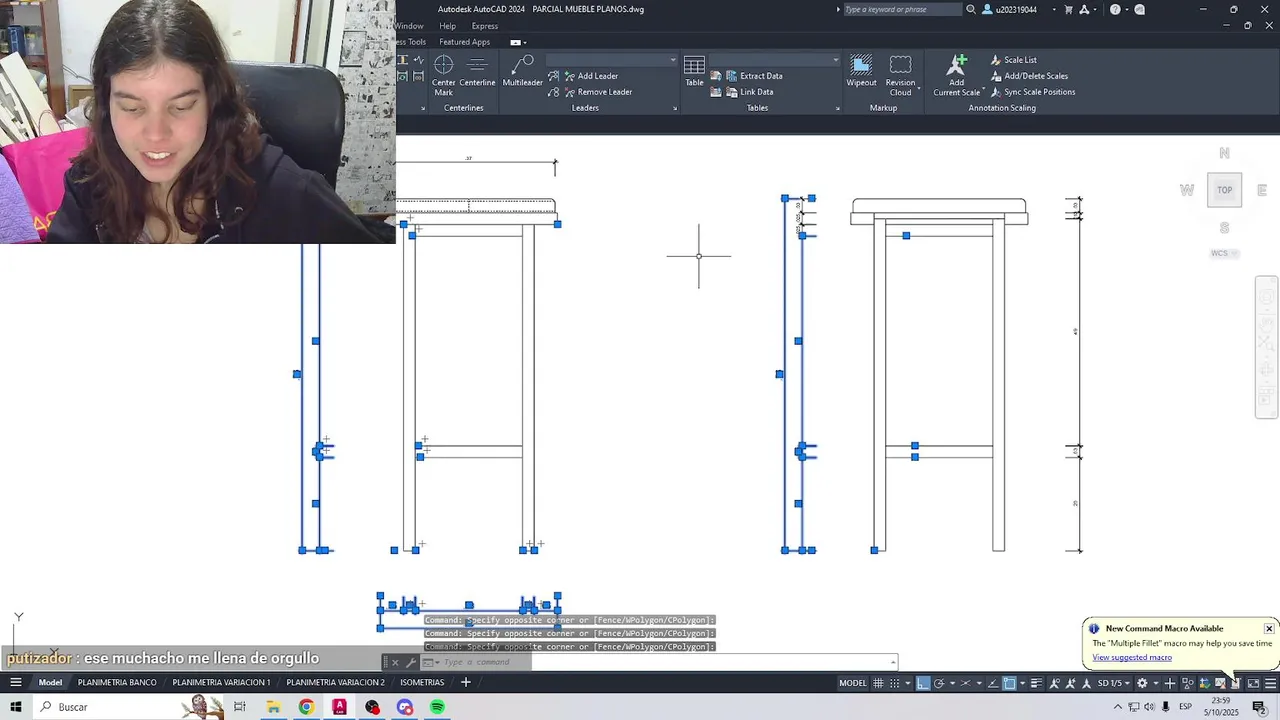
Task: Switch to the Featured Apps ribbon tab
Action: pos(464,42)
